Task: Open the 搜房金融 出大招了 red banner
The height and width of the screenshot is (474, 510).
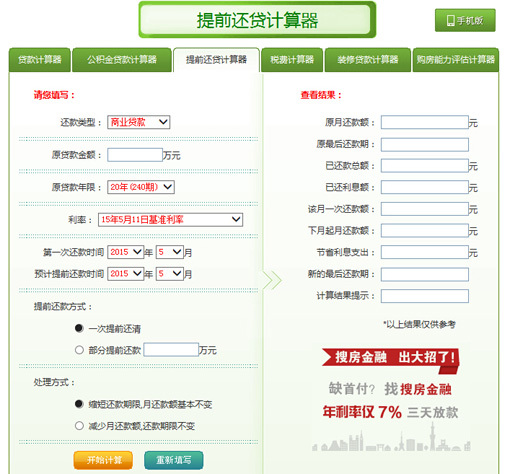Action: point(390,360)
